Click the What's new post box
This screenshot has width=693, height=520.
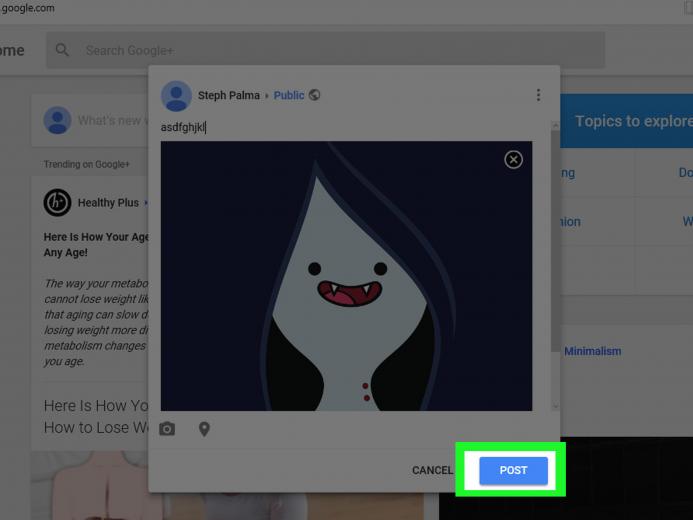(90, 120)
